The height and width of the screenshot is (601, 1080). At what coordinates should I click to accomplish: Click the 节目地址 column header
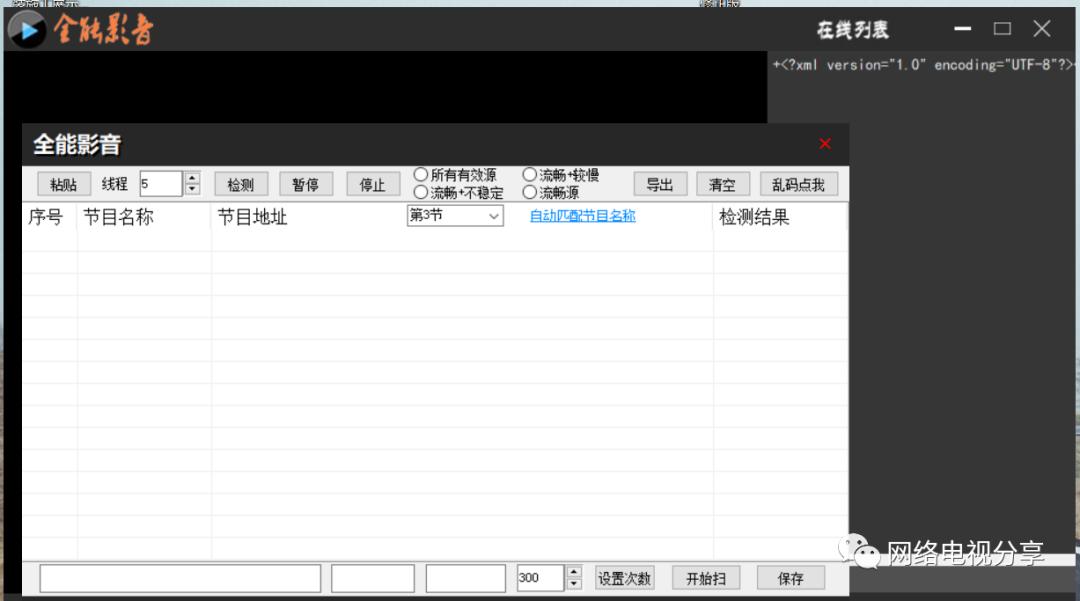(252, 217)
